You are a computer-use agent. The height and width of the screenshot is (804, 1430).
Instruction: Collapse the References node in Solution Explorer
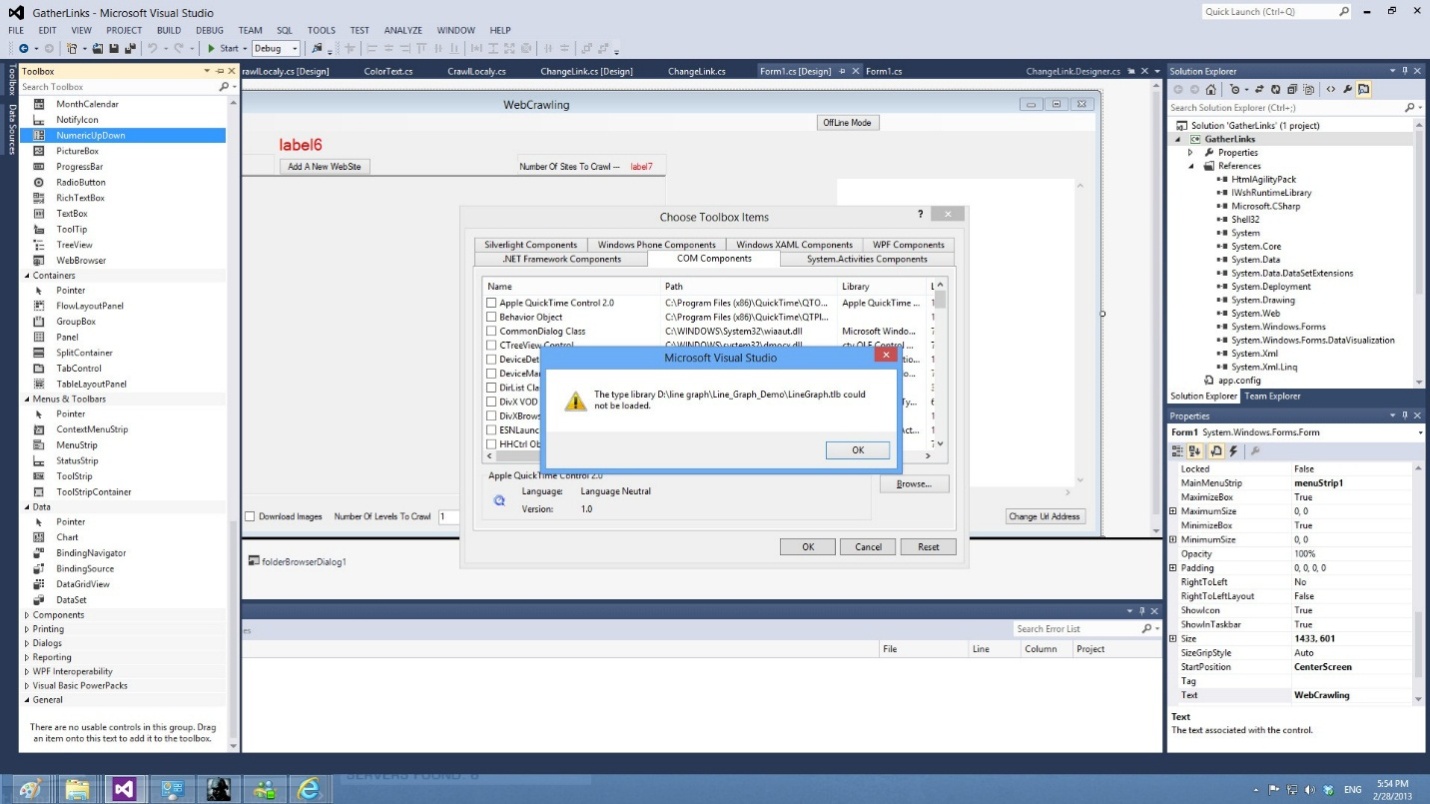pos(1191,166)
